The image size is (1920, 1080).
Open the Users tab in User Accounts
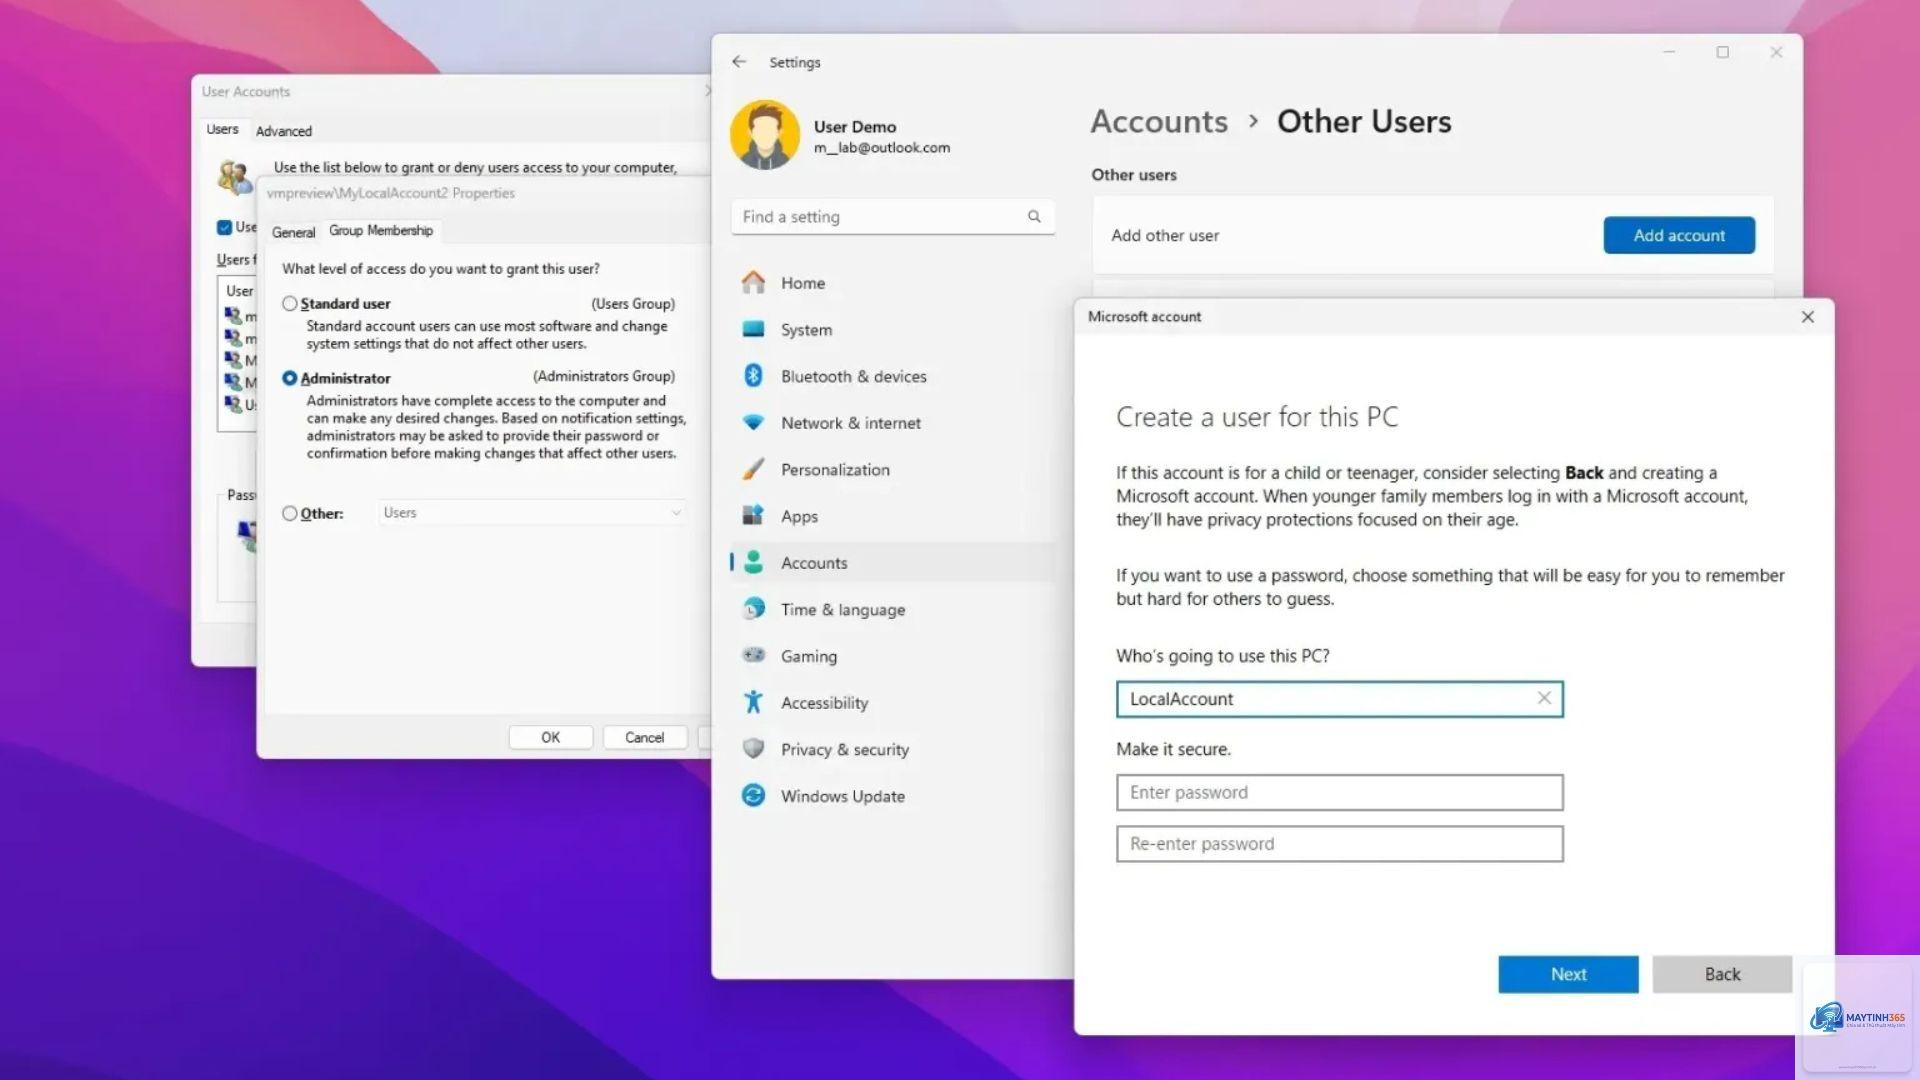tap(222, 129)
